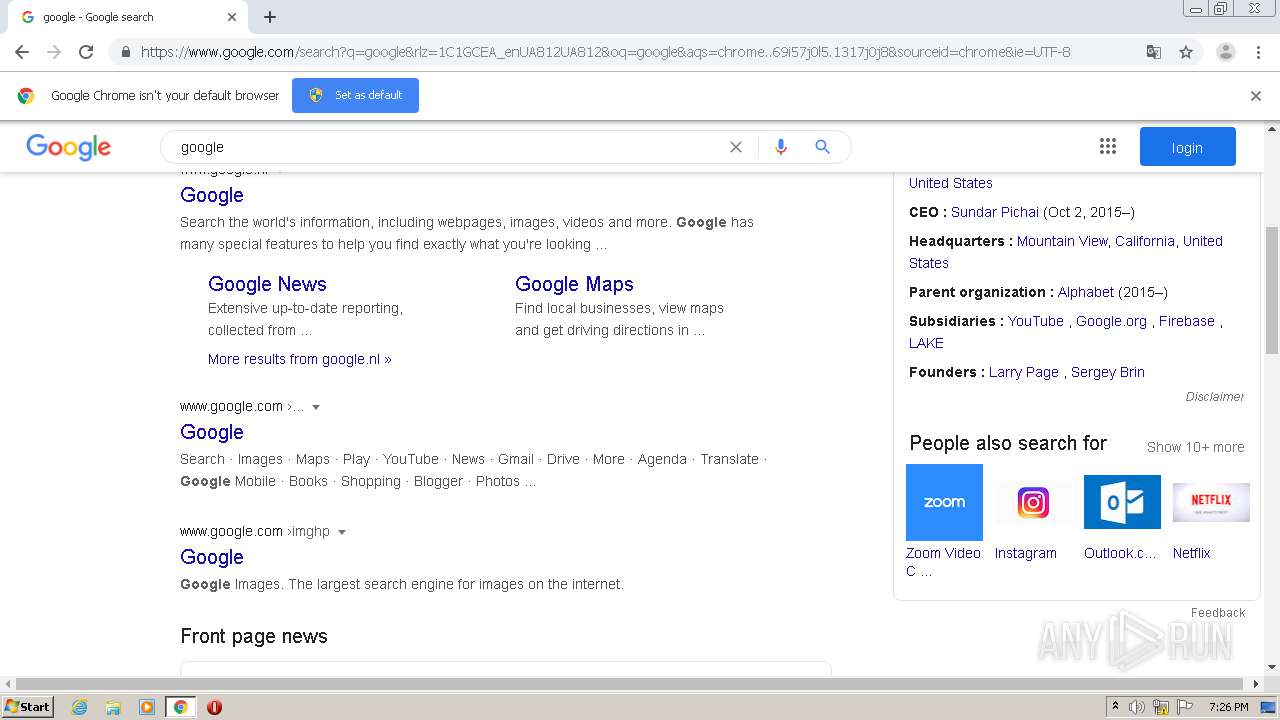The height and width of the screenshot is (720, 1280).
Task: Clear the search box with the X icon
Action: [x=736, y=147]
